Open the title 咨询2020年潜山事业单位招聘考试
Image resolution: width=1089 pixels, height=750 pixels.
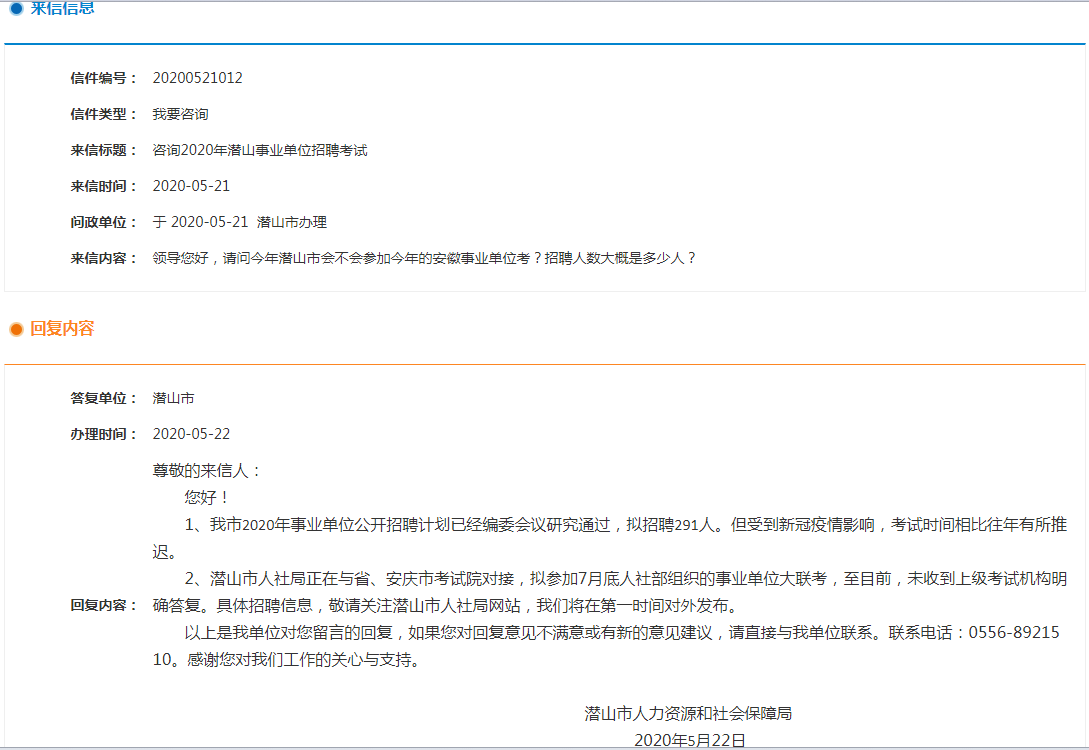coord(260,150)
